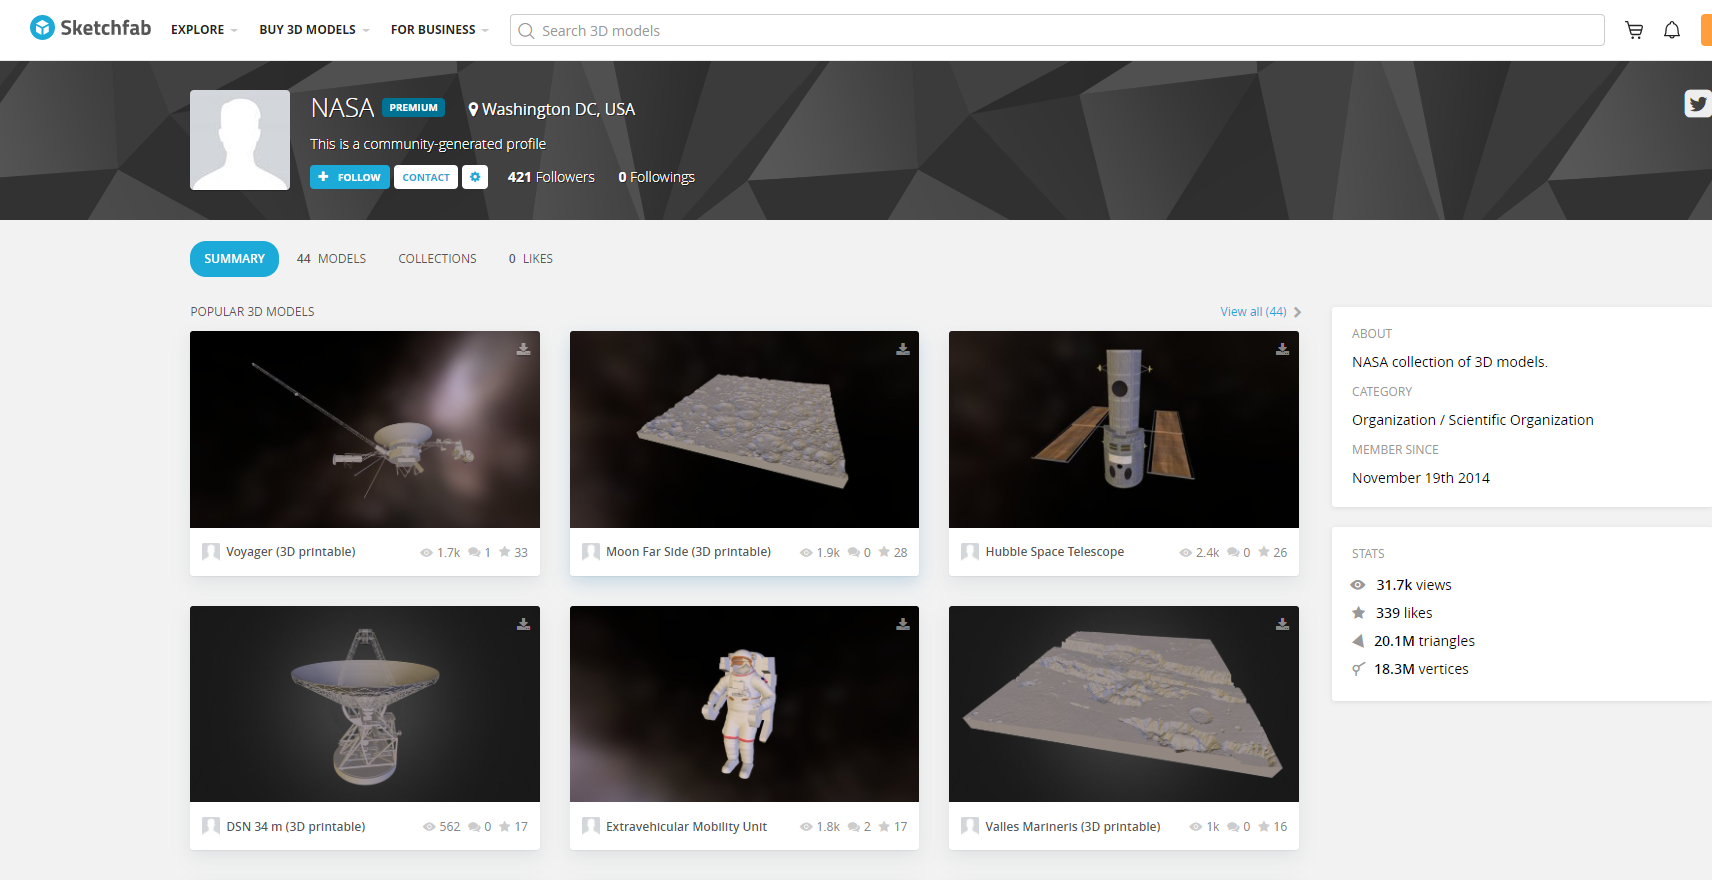Click the NASA profile avatar
1712x880 pixels.
[x=240, y=140]
